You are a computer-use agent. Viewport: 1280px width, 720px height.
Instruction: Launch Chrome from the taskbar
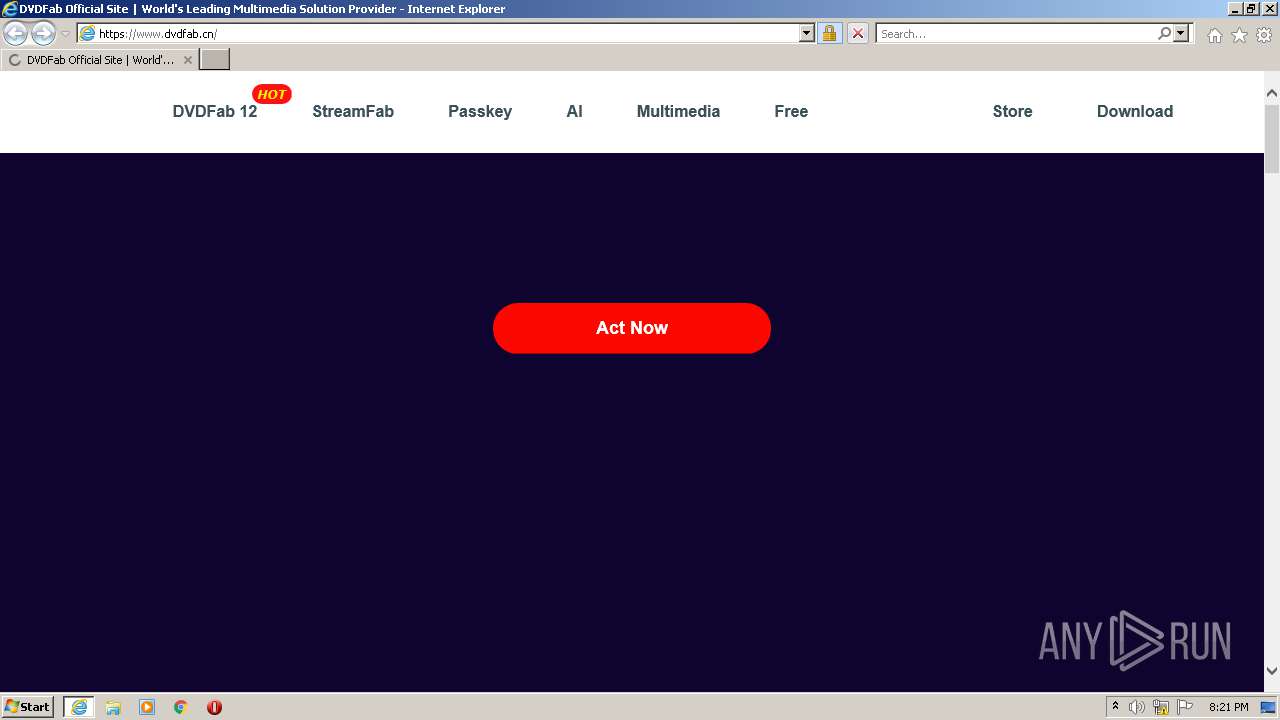click(181, 707)
